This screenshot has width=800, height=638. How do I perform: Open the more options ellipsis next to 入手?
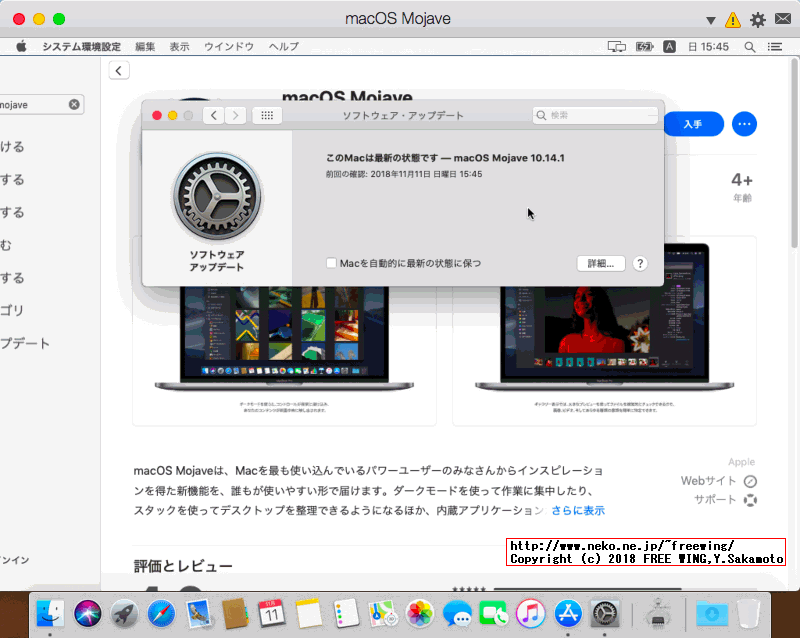click(744, 123)
